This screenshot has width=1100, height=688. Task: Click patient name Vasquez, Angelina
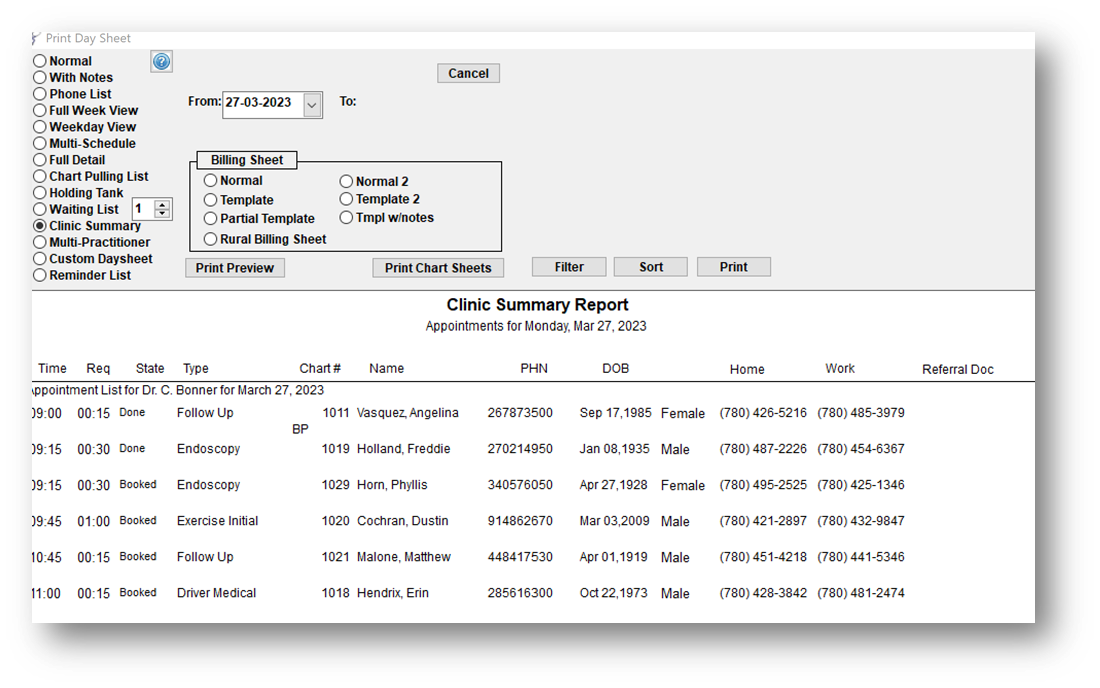pyautogui.click(x=408, y=413)
